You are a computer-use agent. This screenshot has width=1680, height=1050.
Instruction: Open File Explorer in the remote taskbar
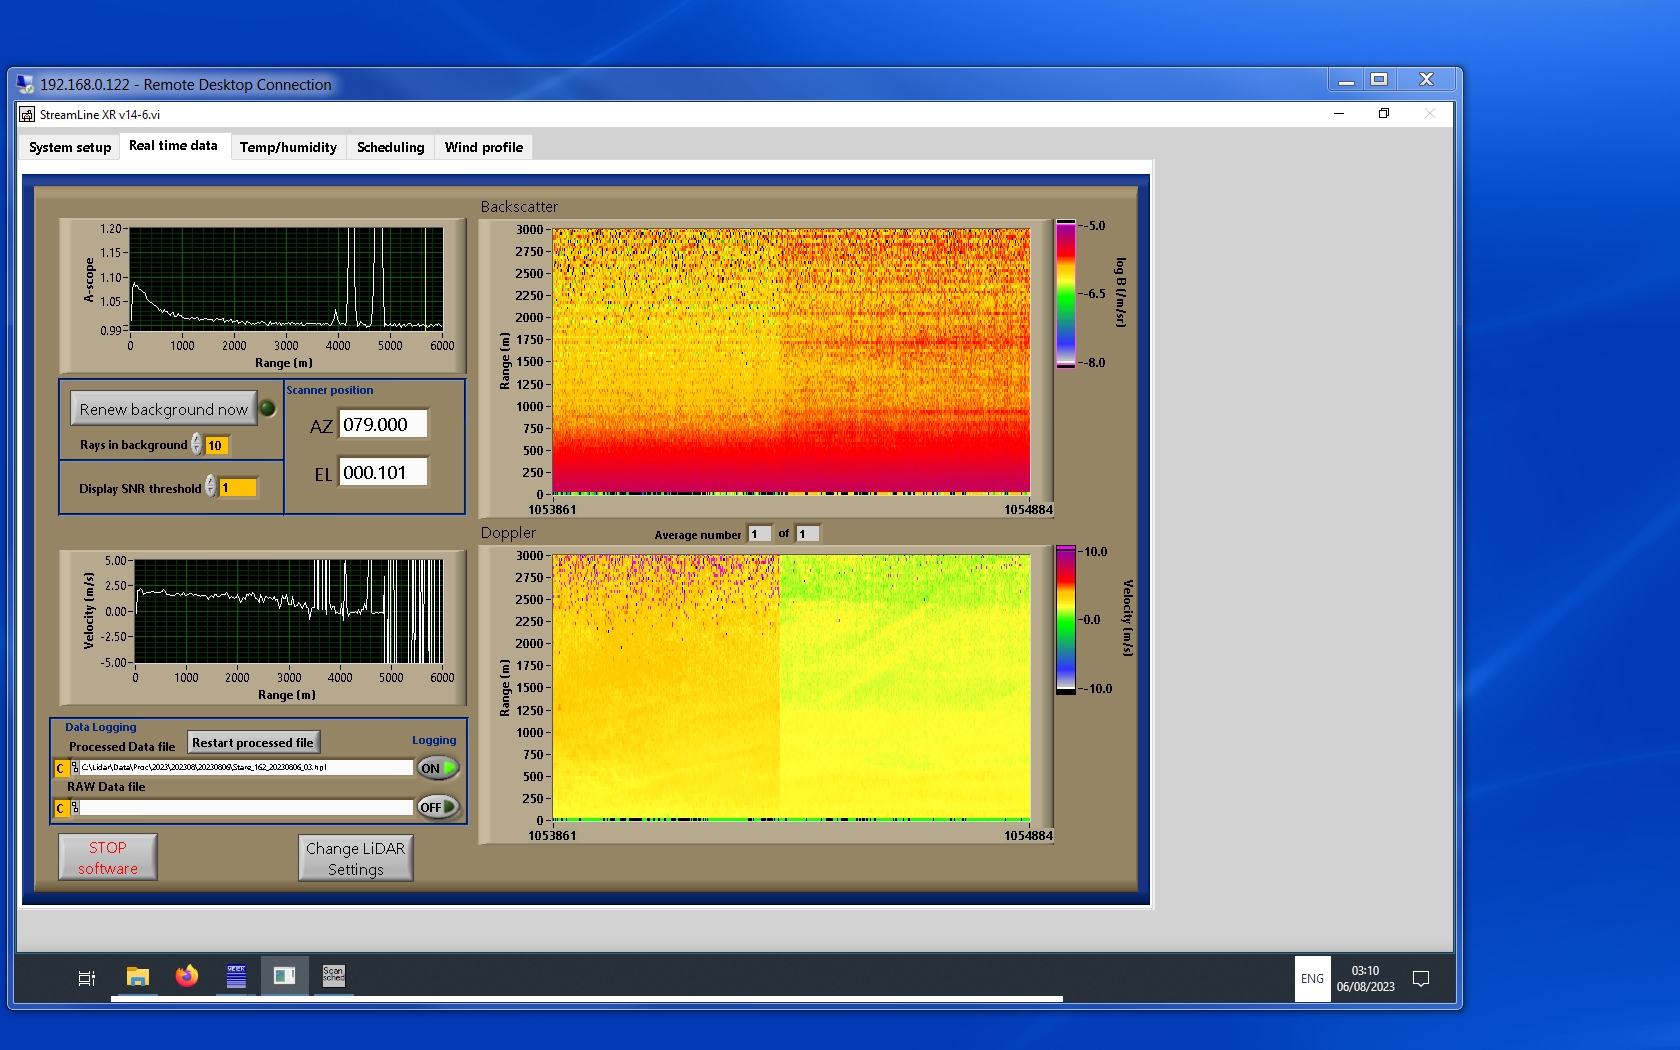138,976
